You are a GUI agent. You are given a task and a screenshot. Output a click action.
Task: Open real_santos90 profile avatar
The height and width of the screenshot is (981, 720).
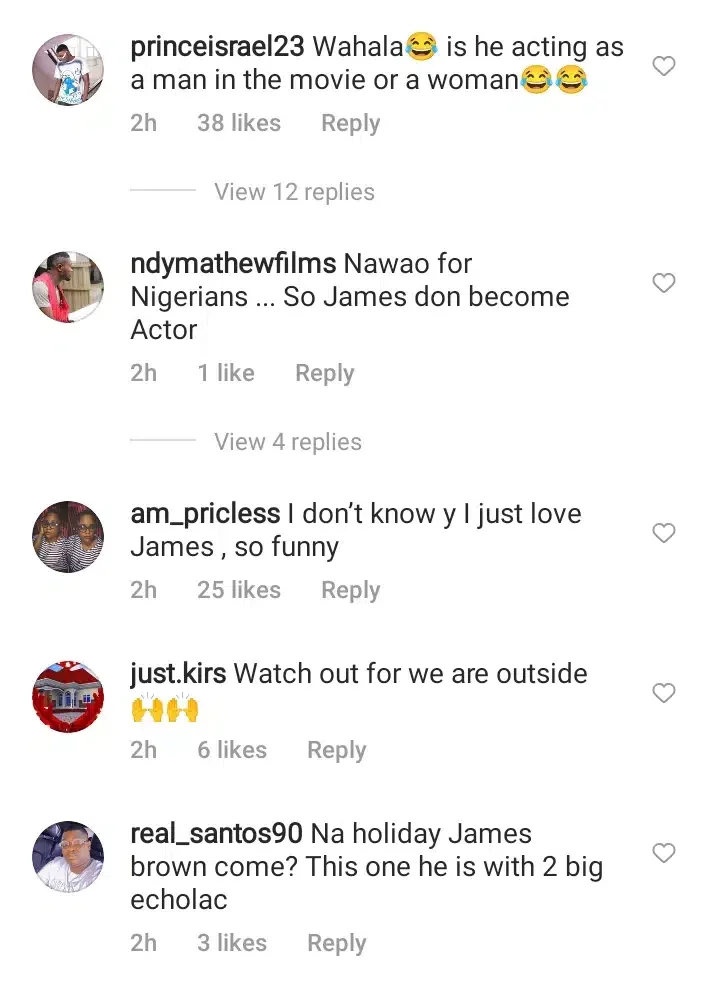pos(68,856)
